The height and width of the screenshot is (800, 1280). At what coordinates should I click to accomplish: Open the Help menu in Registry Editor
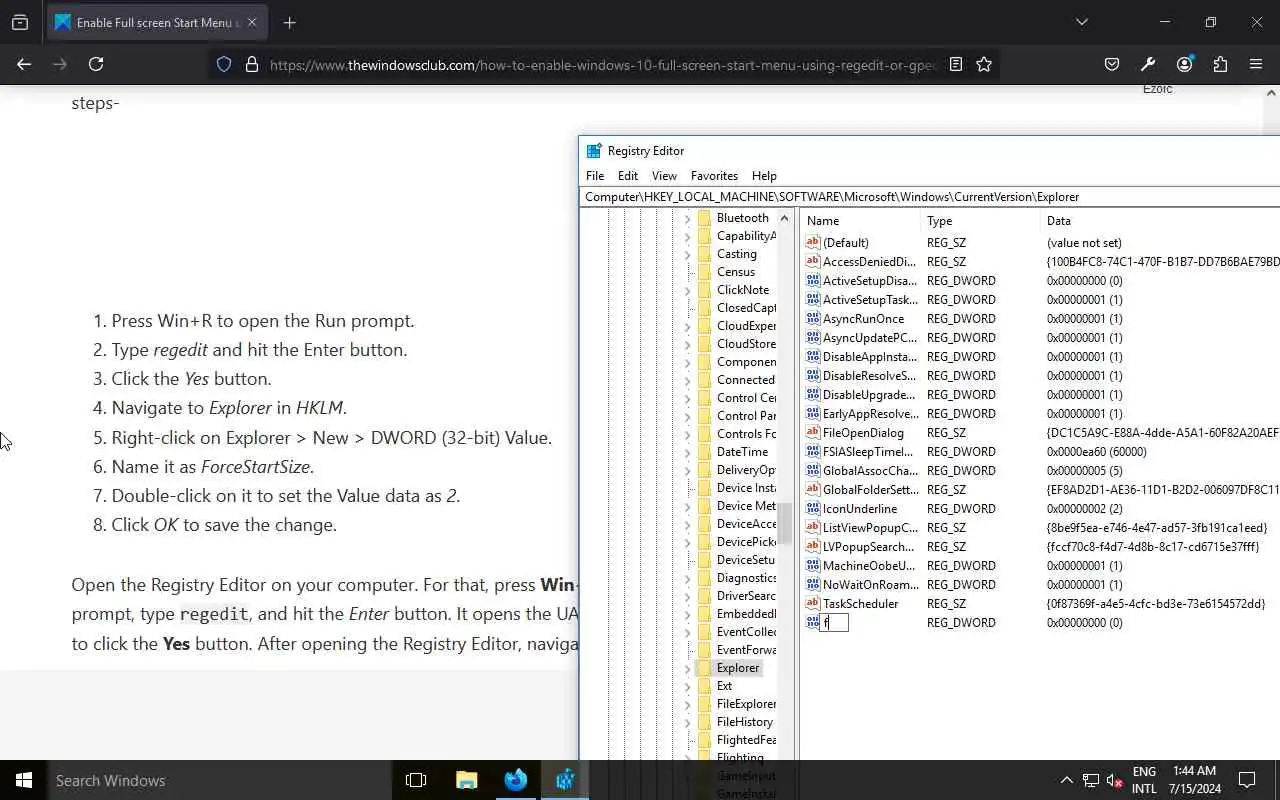pos(764,175)
